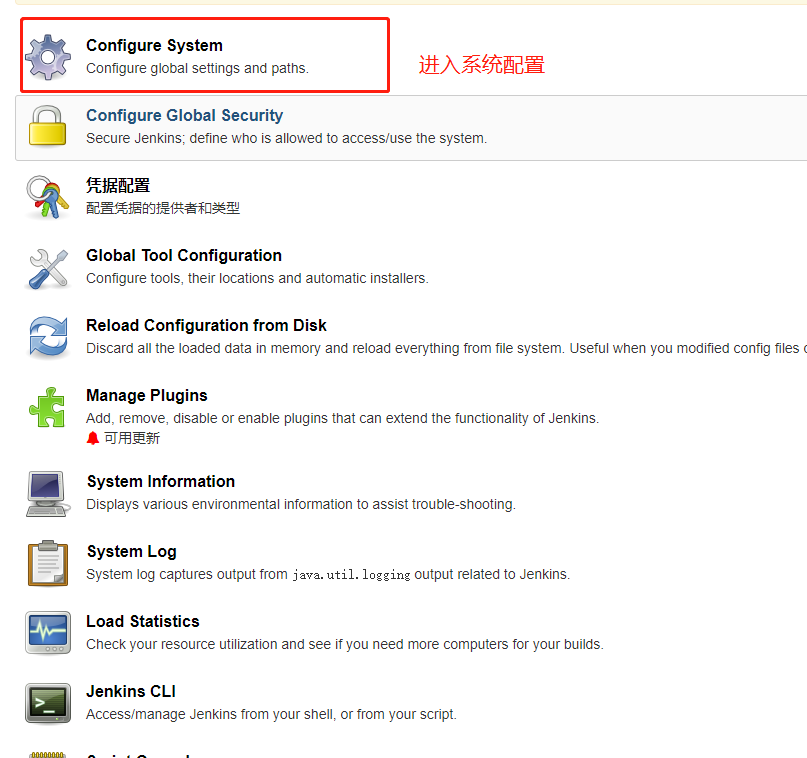
Task: Click 'Add, remove, disable or enable plugins' description
Action: [x=342, y=418]
